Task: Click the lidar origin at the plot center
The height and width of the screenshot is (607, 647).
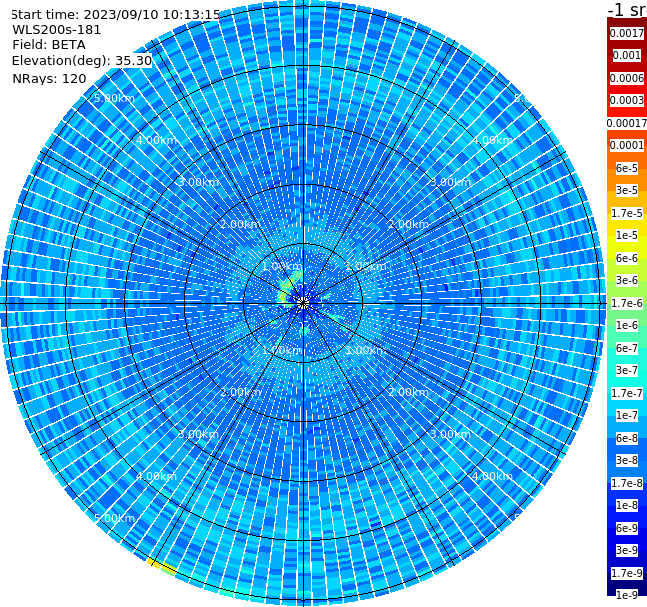Action: tap(303, 304)
